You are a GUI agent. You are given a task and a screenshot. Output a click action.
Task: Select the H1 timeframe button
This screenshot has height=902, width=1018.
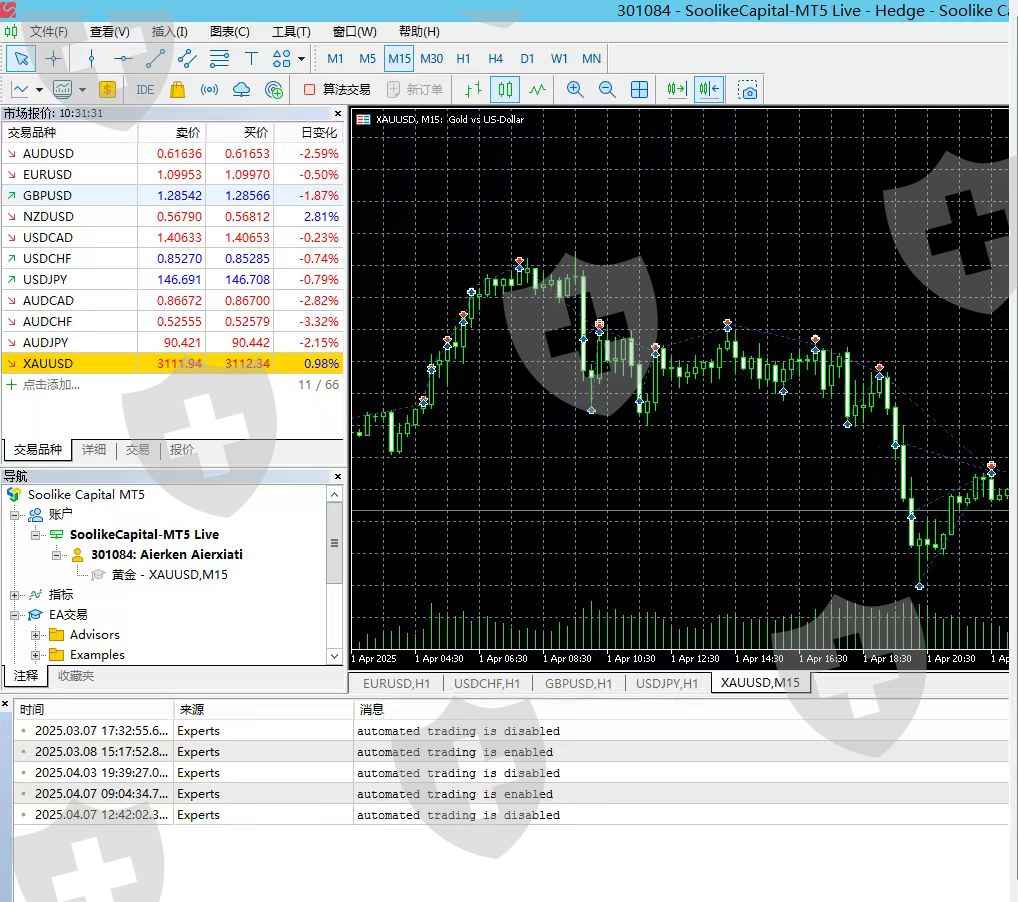click(x=463, y=59)
